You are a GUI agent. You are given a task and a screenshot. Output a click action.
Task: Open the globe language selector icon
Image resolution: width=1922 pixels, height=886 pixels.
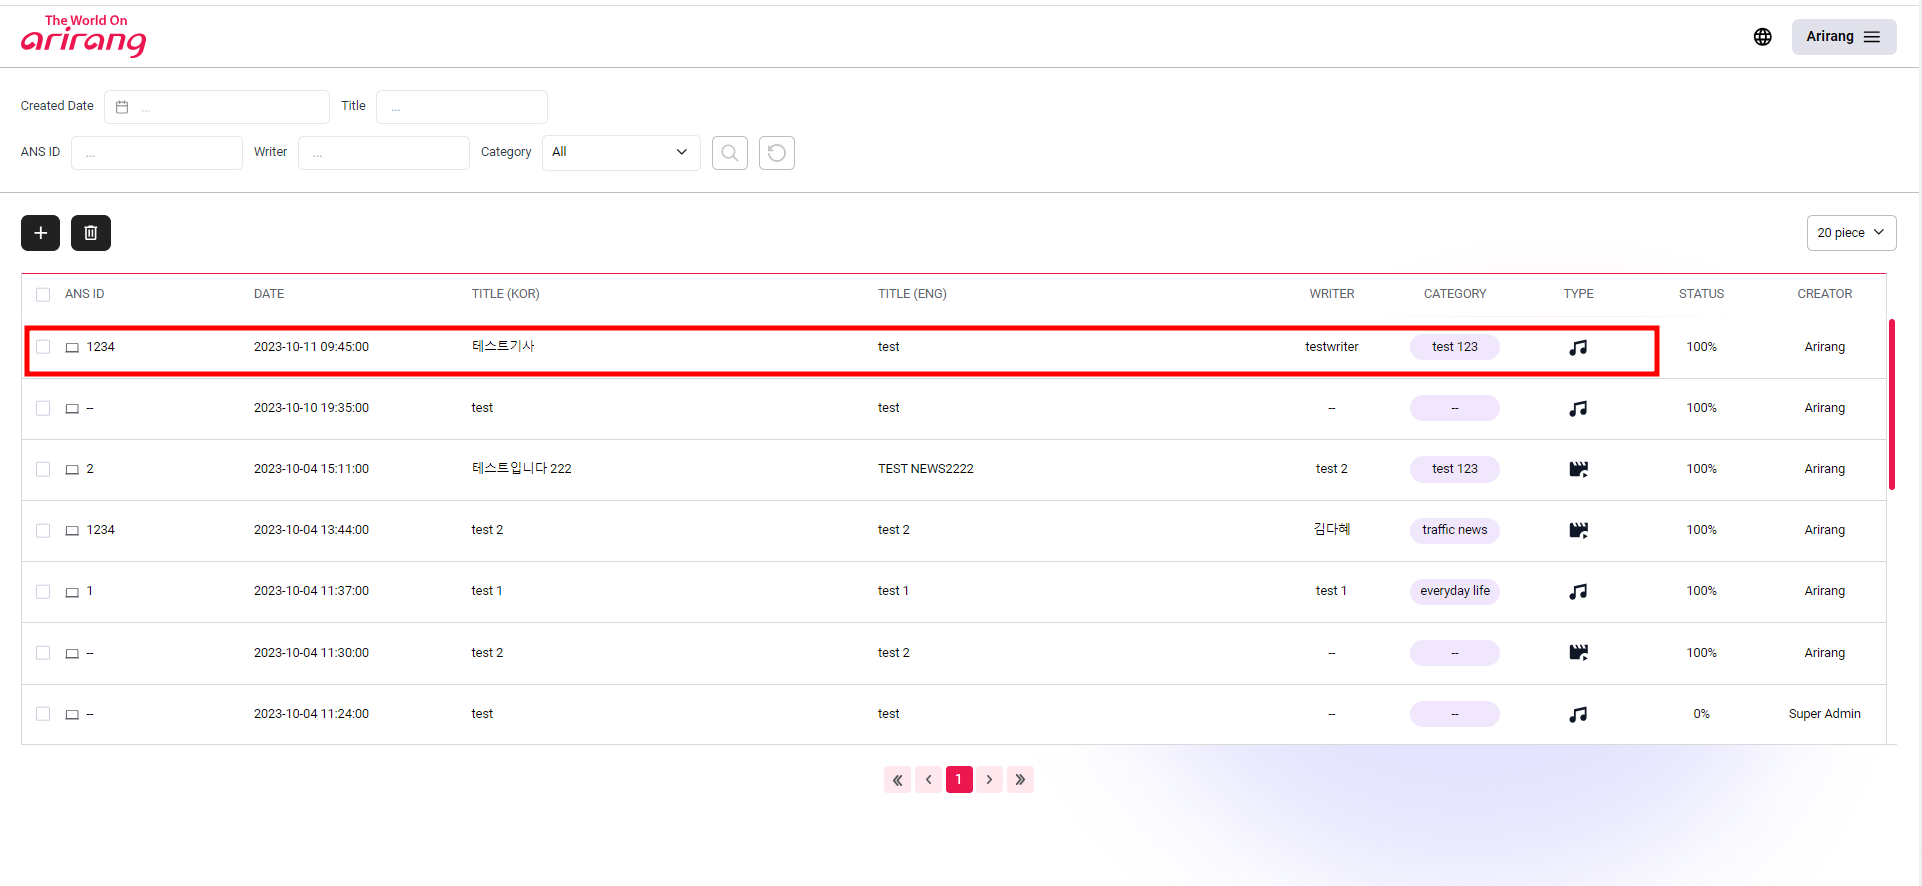pyautogui.click(x=1762, y=37)
